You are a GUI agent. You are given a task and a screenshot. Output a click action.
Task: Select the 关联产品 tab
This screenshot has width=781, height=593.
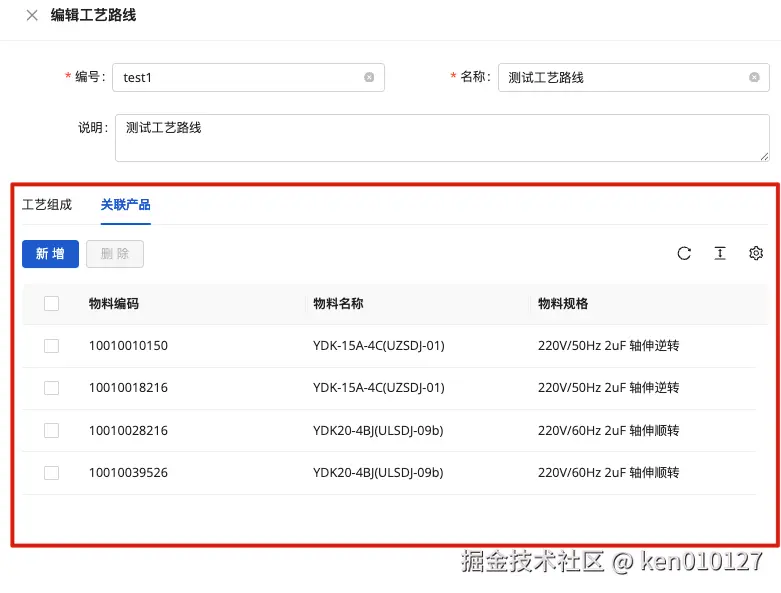[126, 205]
